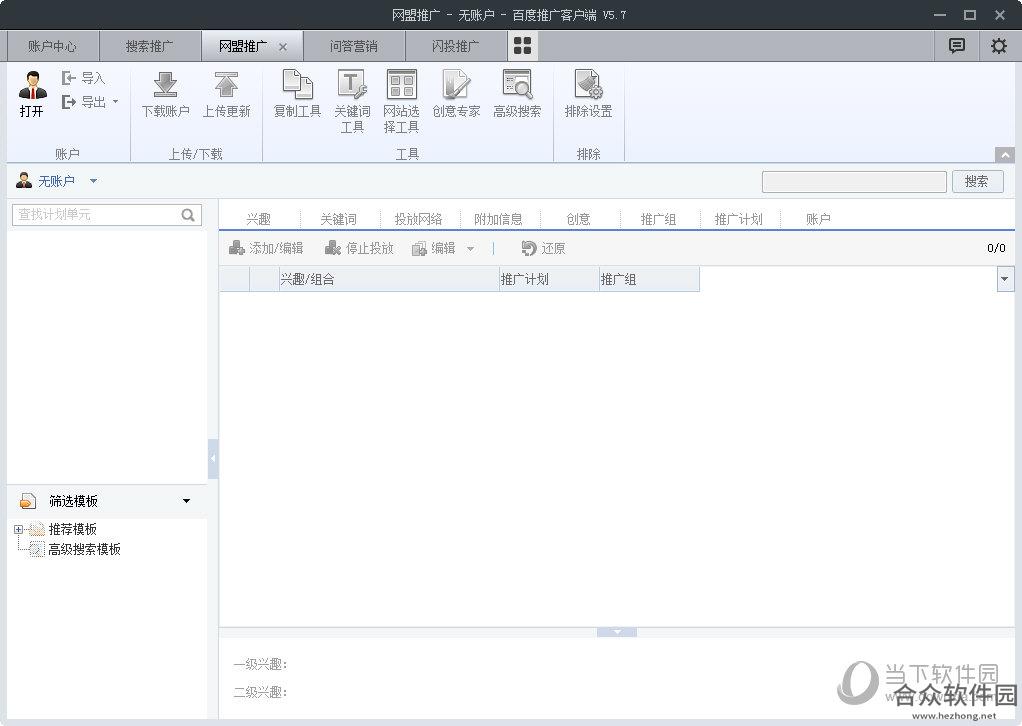Click the 推广组 column header
1022x726 pixels.
[649, 280]
